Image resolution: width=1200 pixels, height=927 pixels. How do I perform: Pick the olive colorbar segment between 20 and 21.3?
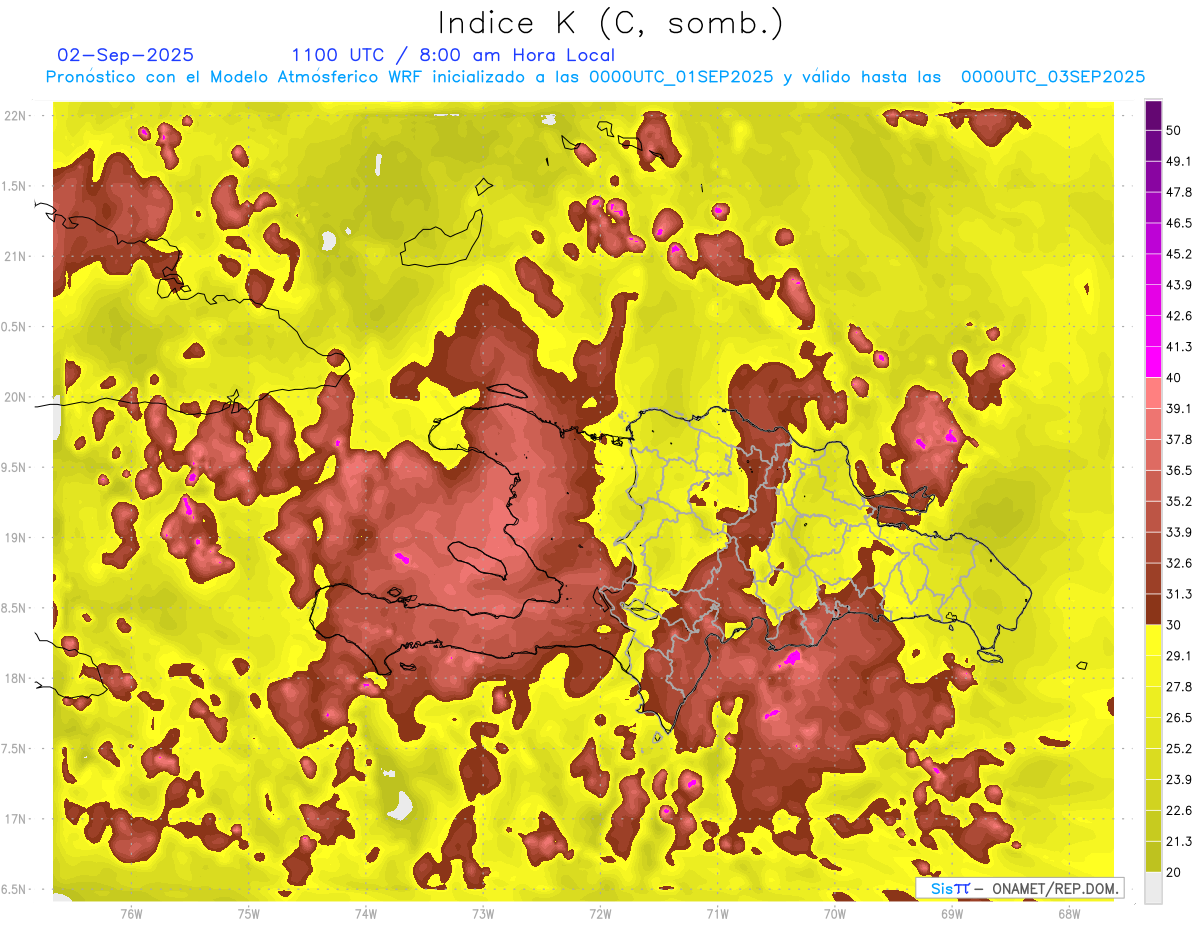(x=1153, y=856)
